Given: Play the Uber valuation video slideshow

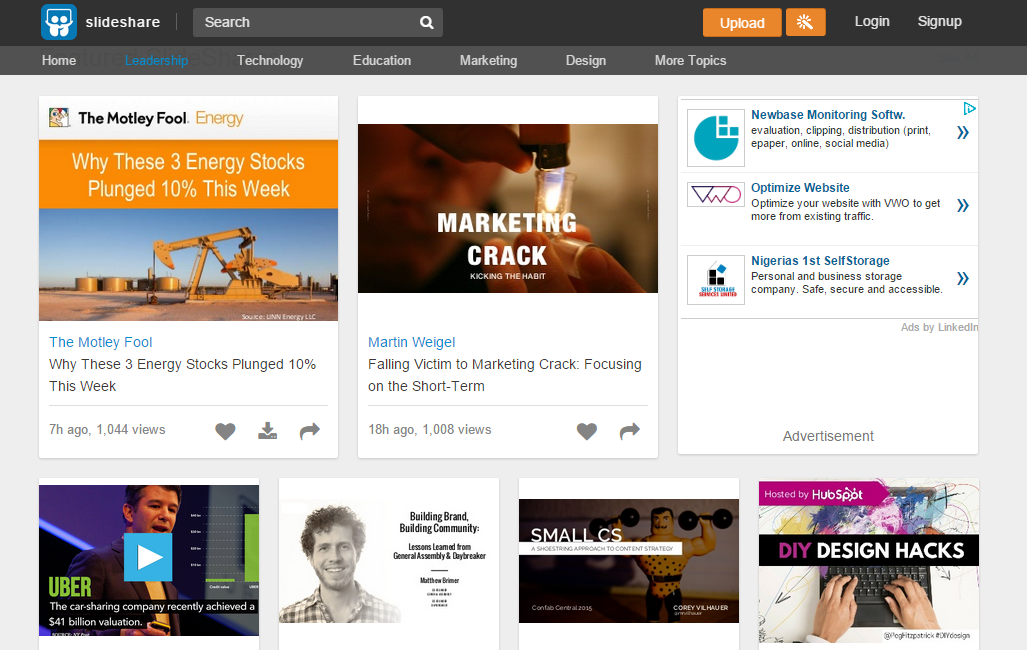Looking at the screenshot, I should tap(148, 557).
